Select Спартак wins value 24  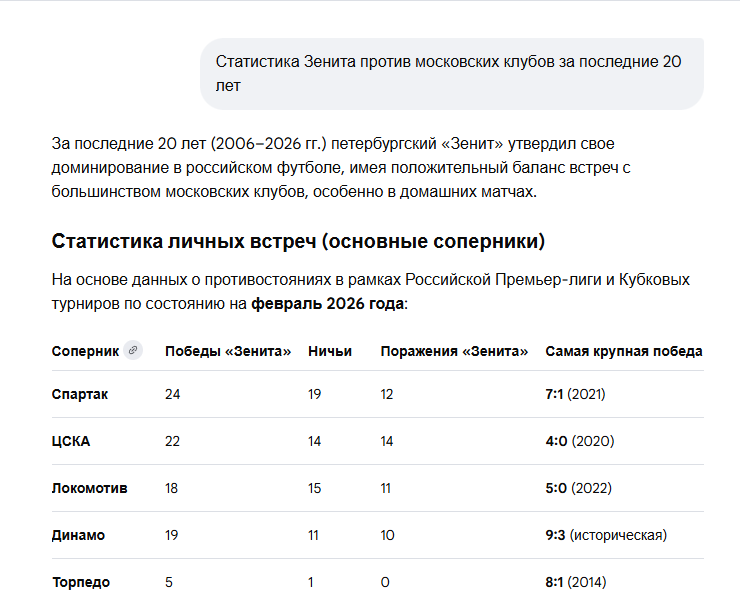pos(173,394)
